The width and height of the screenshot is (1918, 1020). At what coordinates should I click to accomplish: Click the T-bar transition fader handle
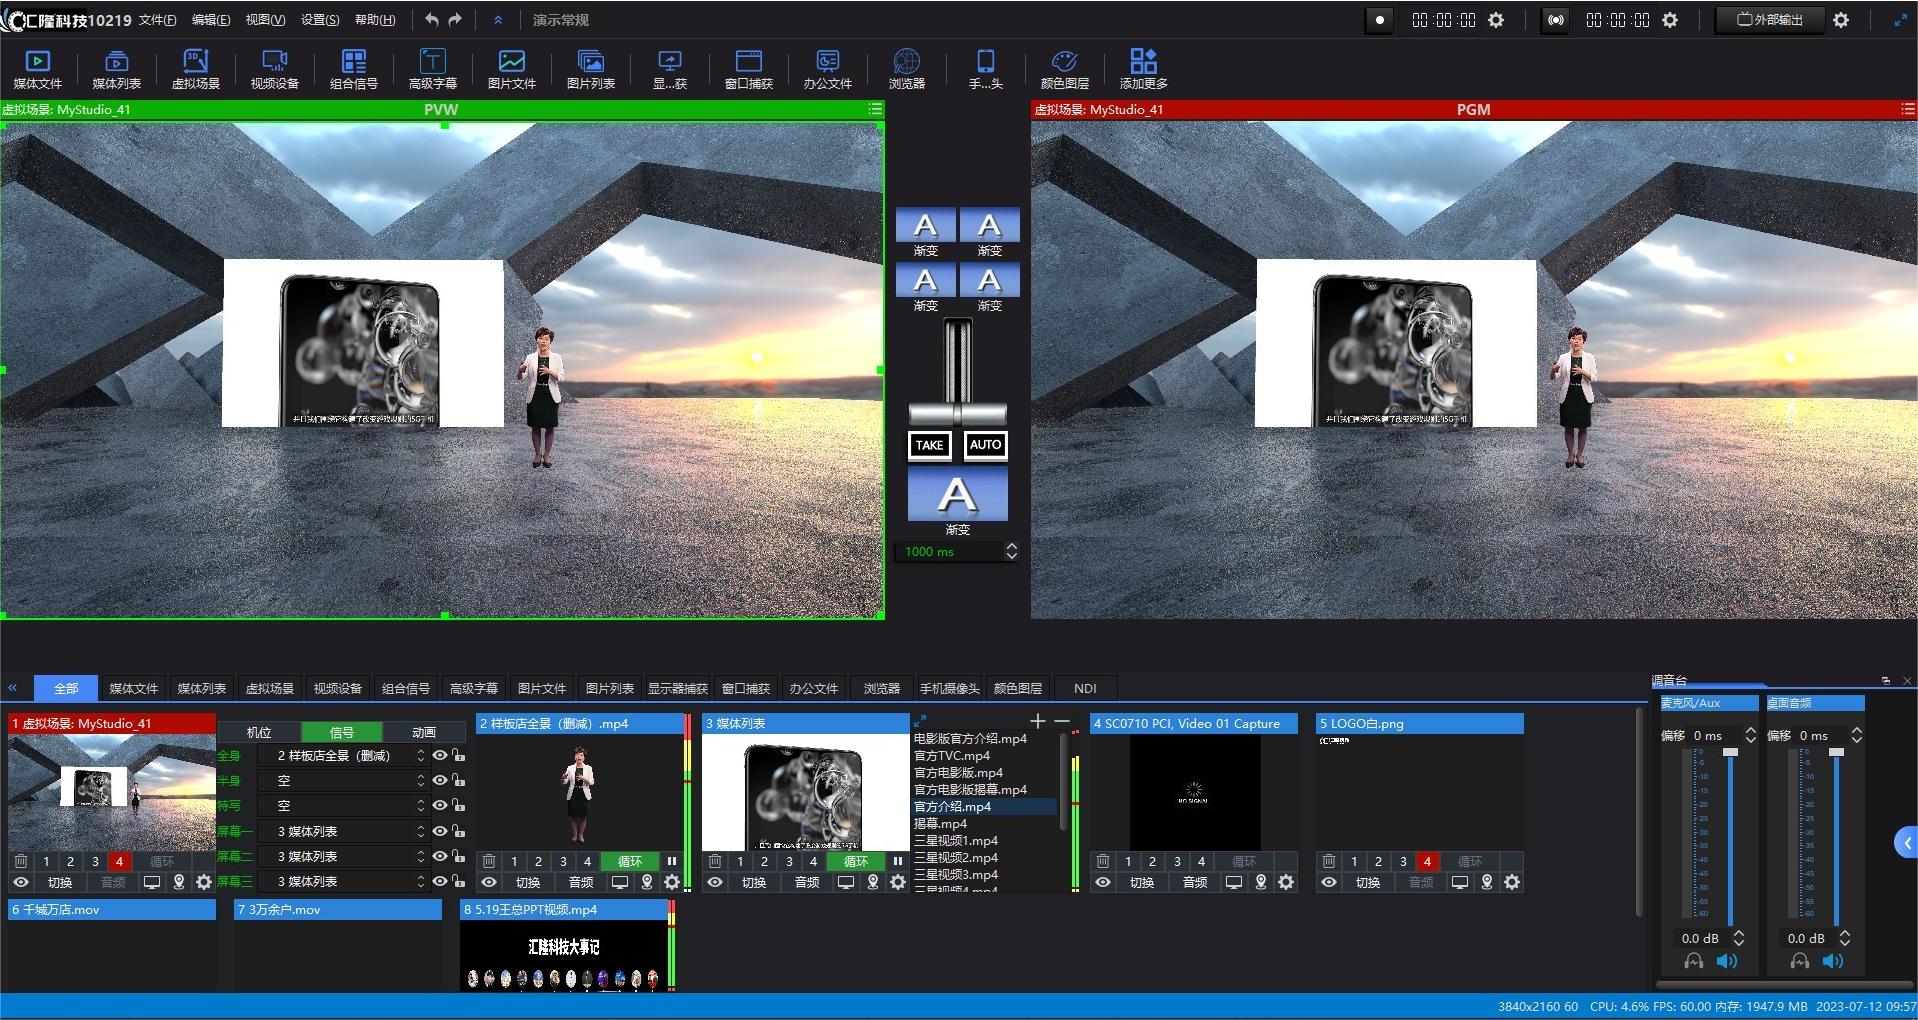(x=957, y=414)
